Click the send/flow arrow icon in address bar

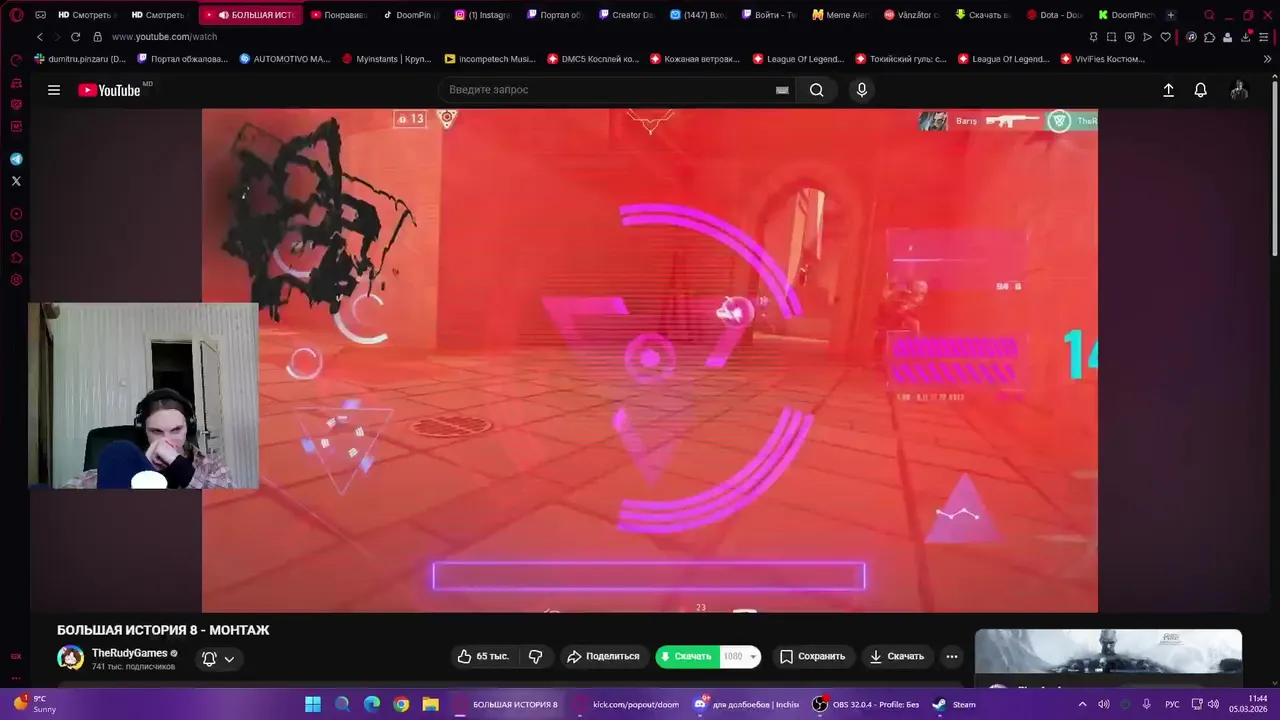coord(1147,37)
